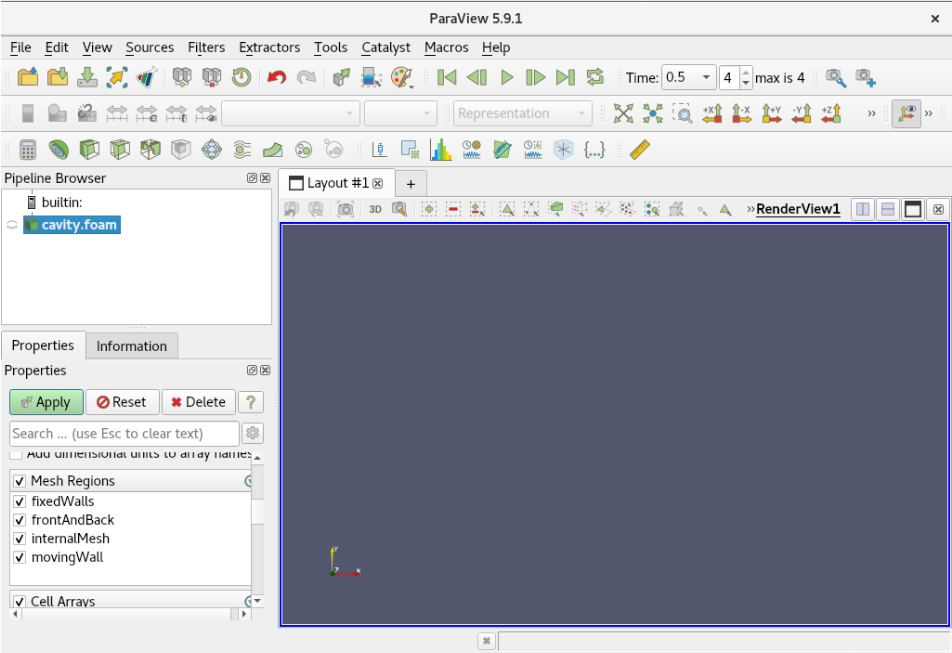Toggle the internalMesh checkbox
The image size is (952, 653).
coord(19,538)
